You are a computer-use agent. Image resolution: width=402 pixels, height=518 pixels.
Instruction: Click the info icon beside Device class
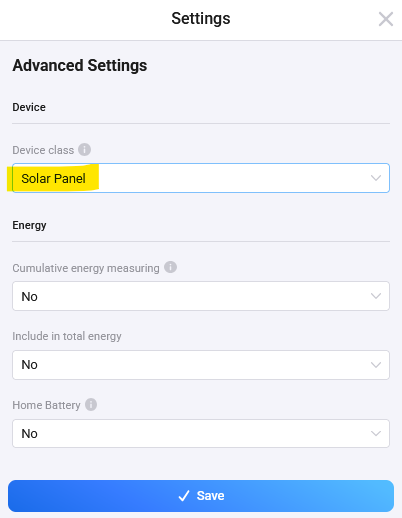click(x=84, y=149)
